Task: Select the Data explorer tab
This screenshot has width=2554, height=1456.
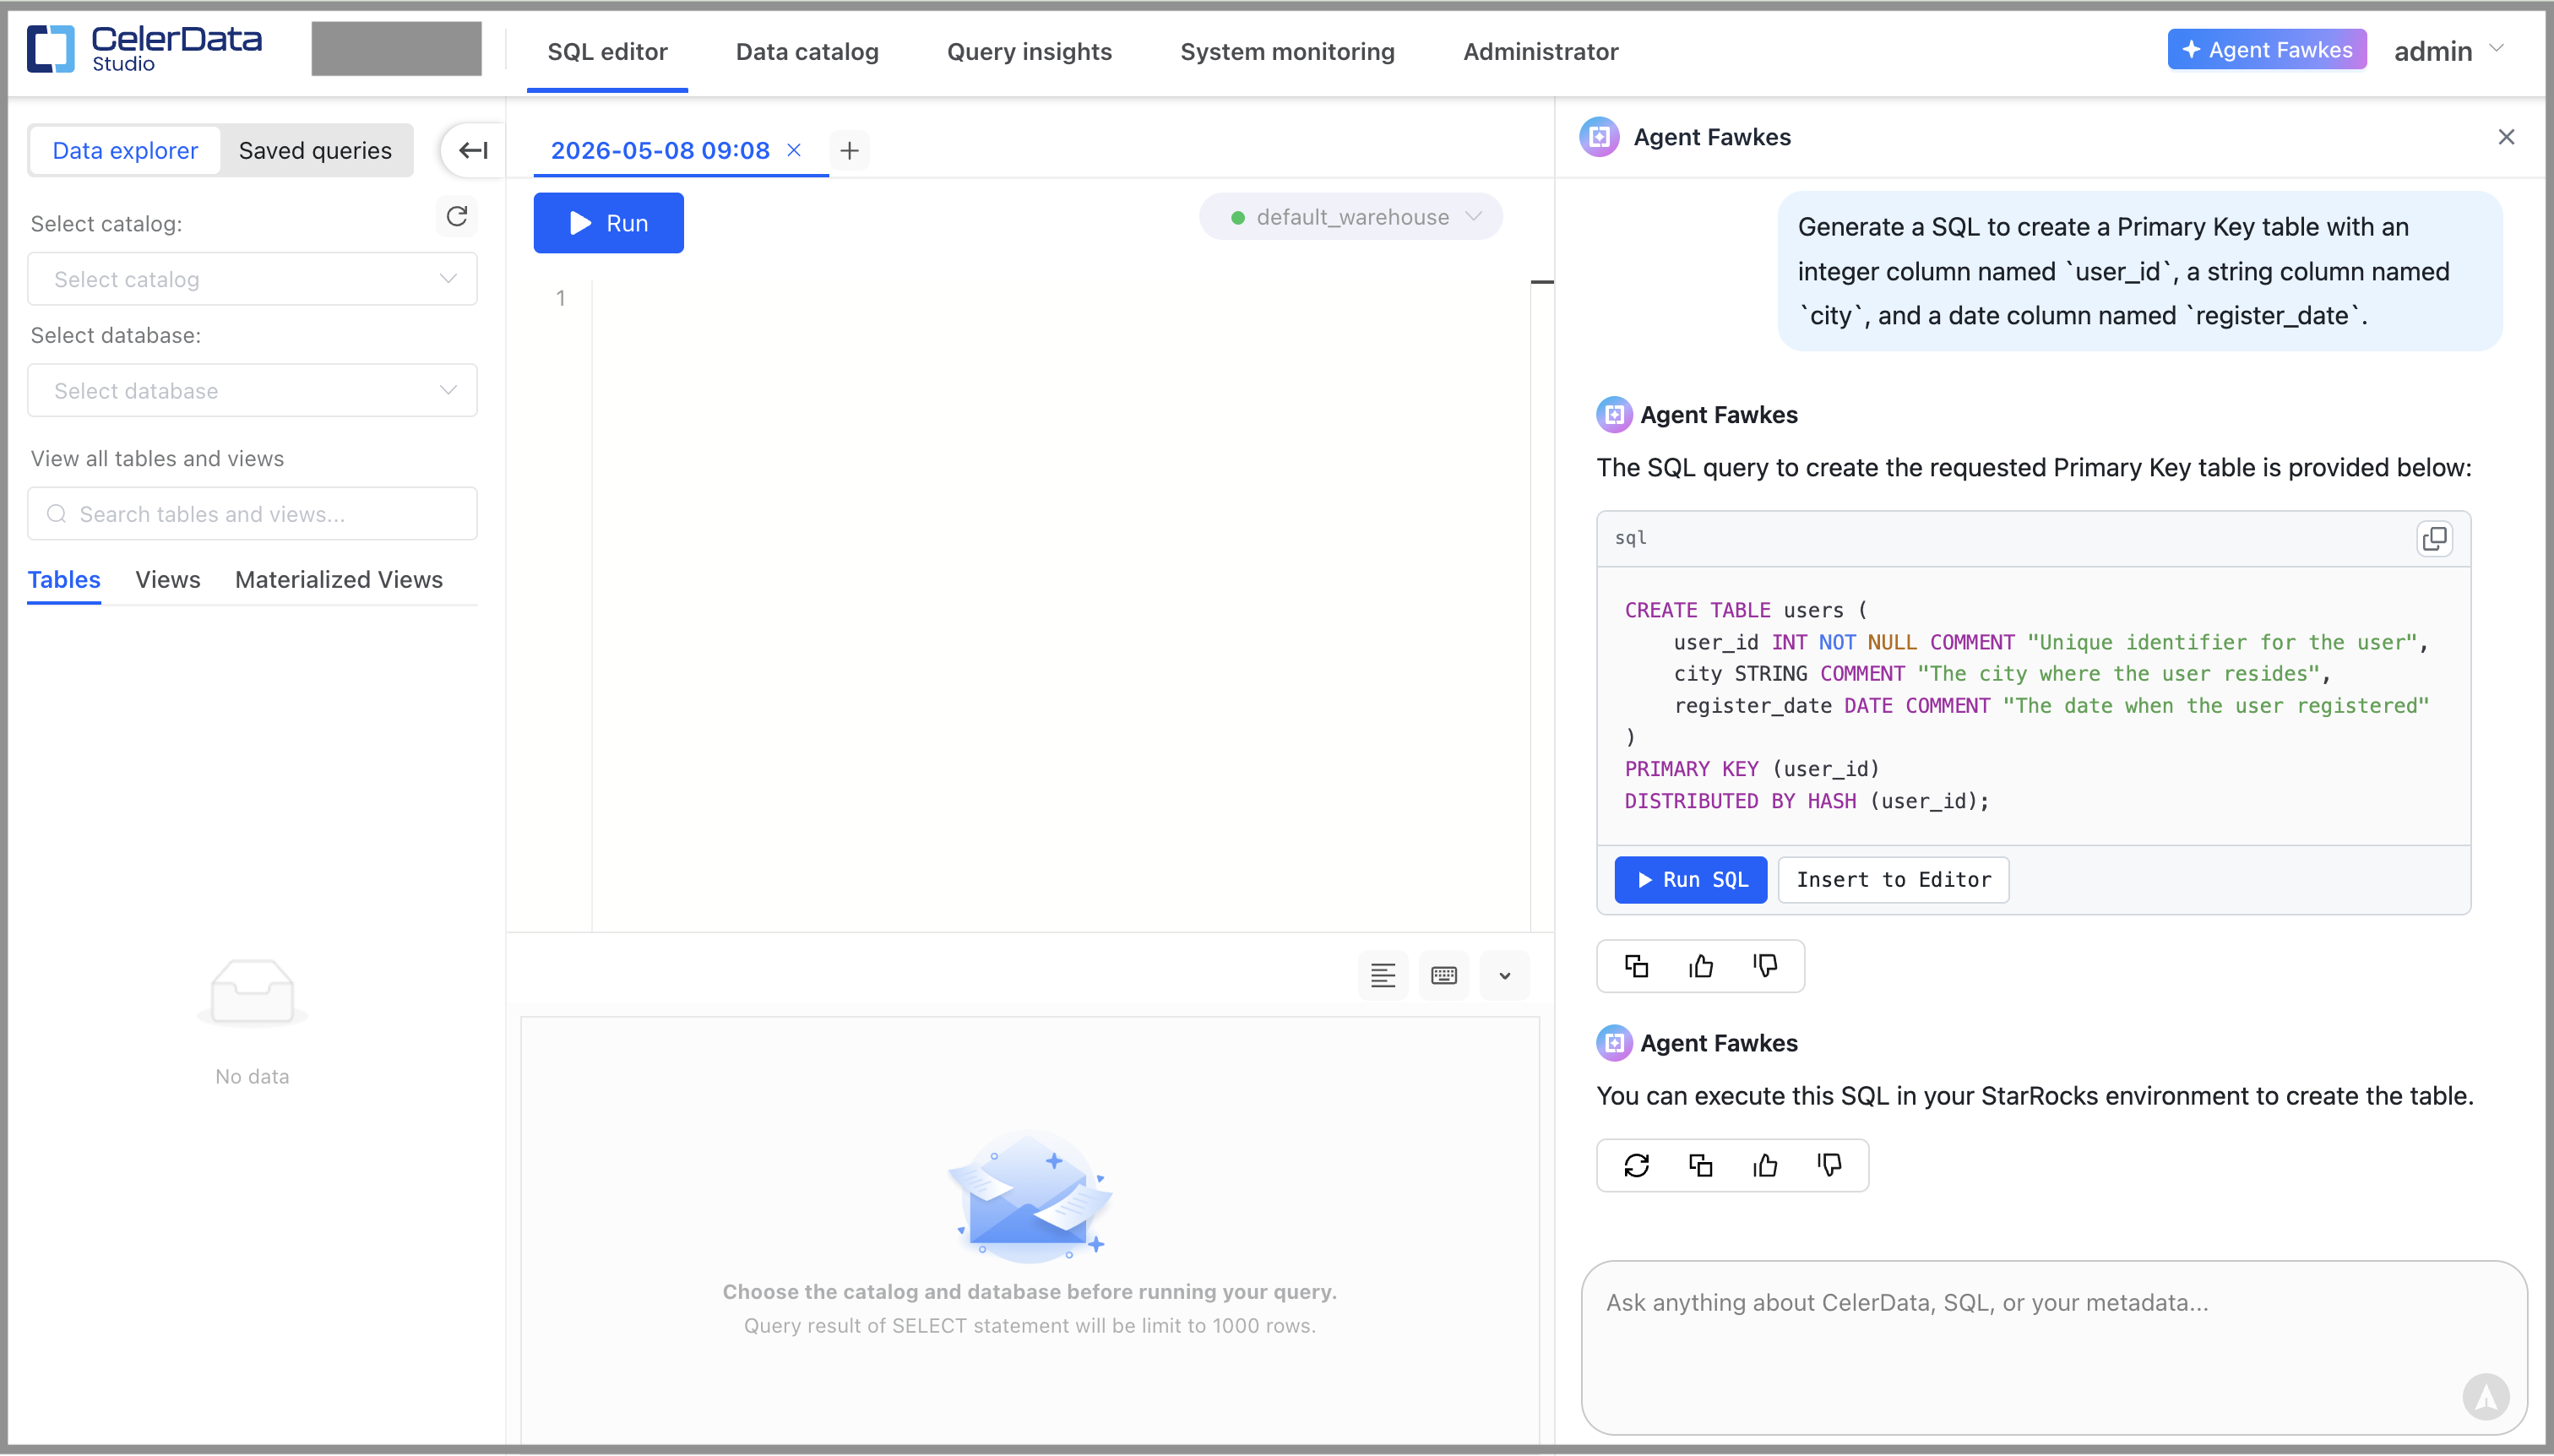Action: pos(125,150)
